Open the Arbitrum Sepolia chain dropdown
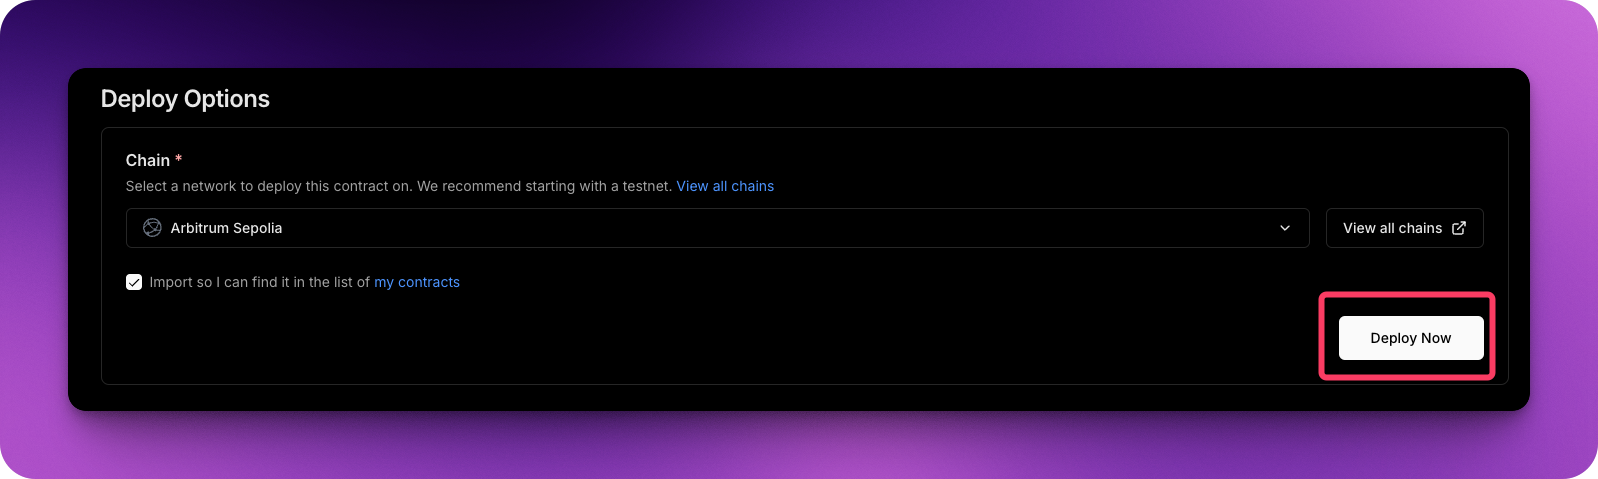 717,228
